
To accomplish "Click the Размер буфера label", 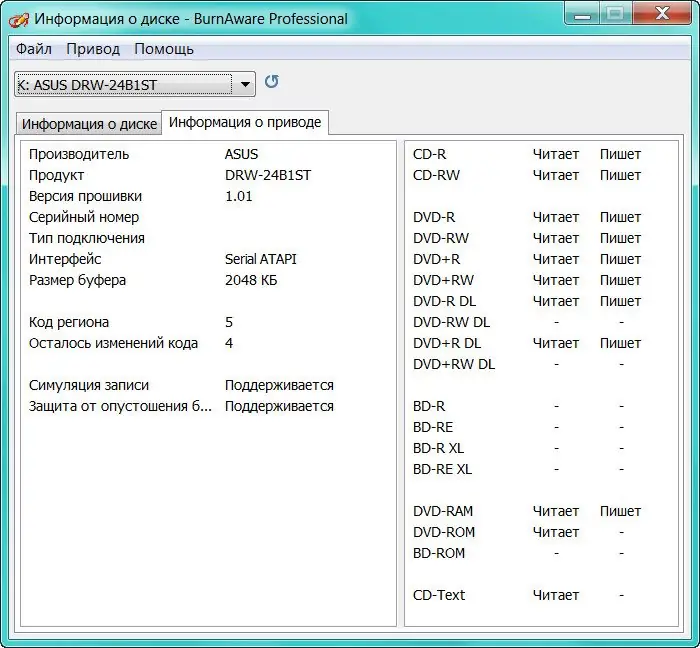I will click(77, 280).
